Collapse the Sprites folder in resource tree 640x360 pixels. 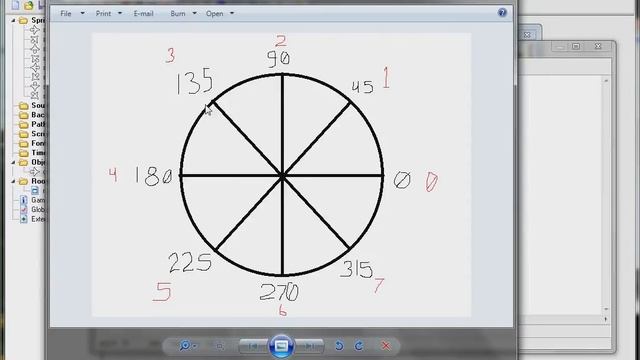pyautogui.click(x=13, y=20)
